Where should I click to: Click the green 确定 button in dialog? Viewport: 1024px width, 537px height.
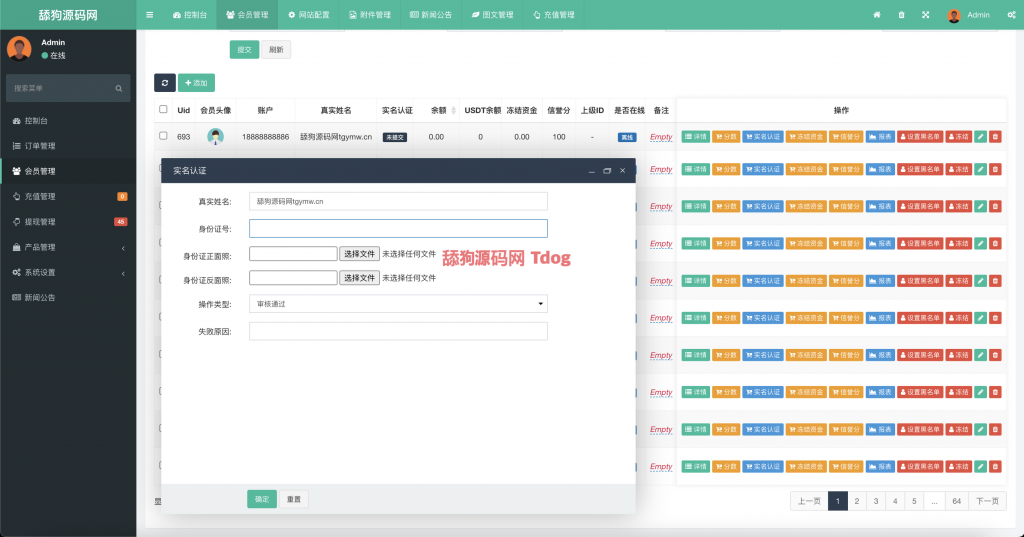261,499
